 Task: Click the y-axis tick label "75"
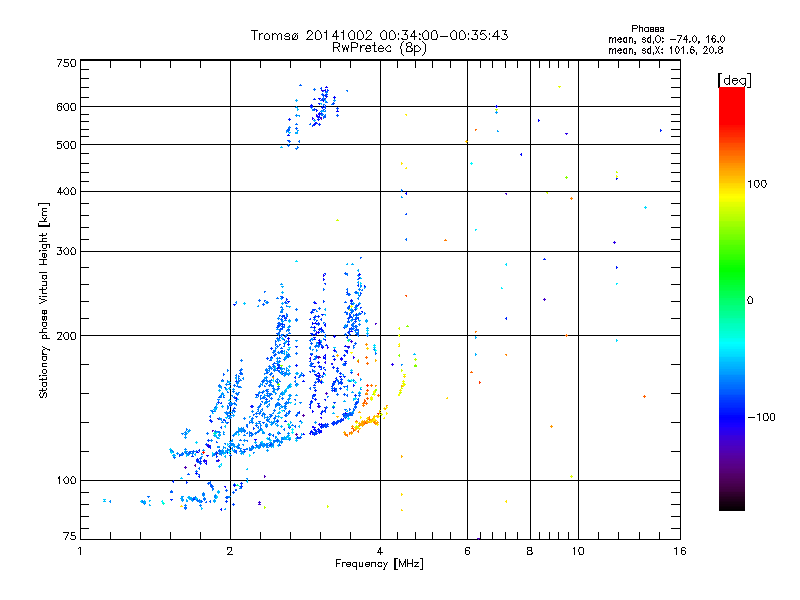coord(70,536)
